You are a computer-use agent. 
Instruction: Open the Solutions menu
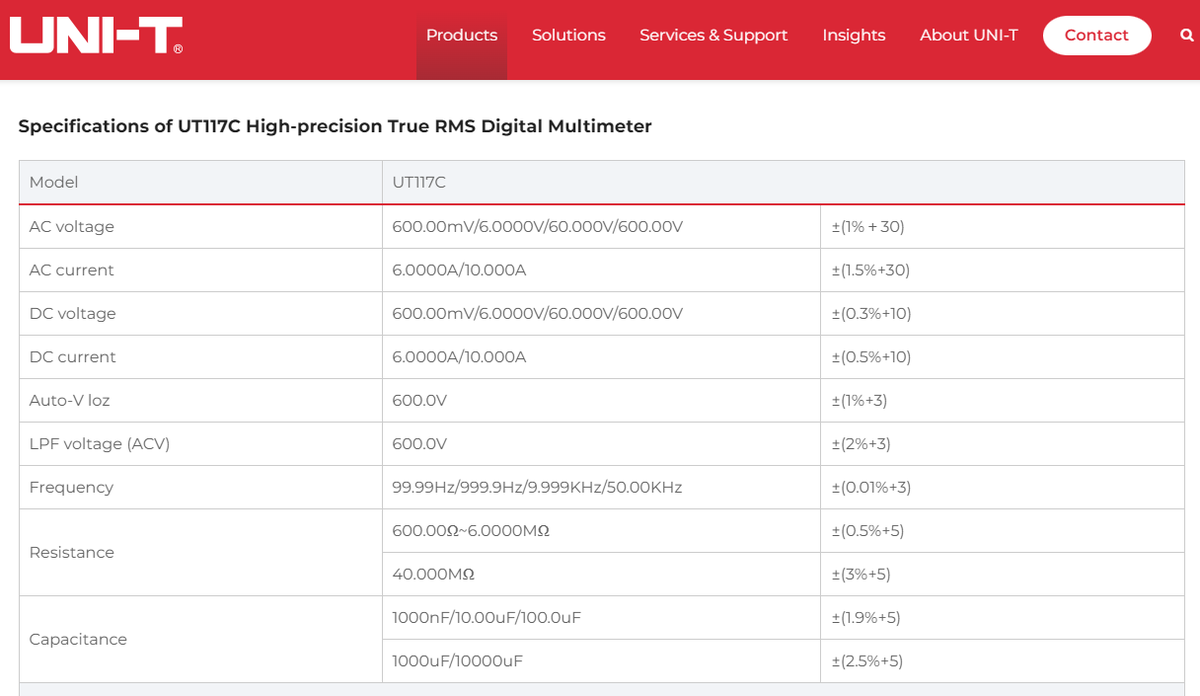tap(569, 35)
